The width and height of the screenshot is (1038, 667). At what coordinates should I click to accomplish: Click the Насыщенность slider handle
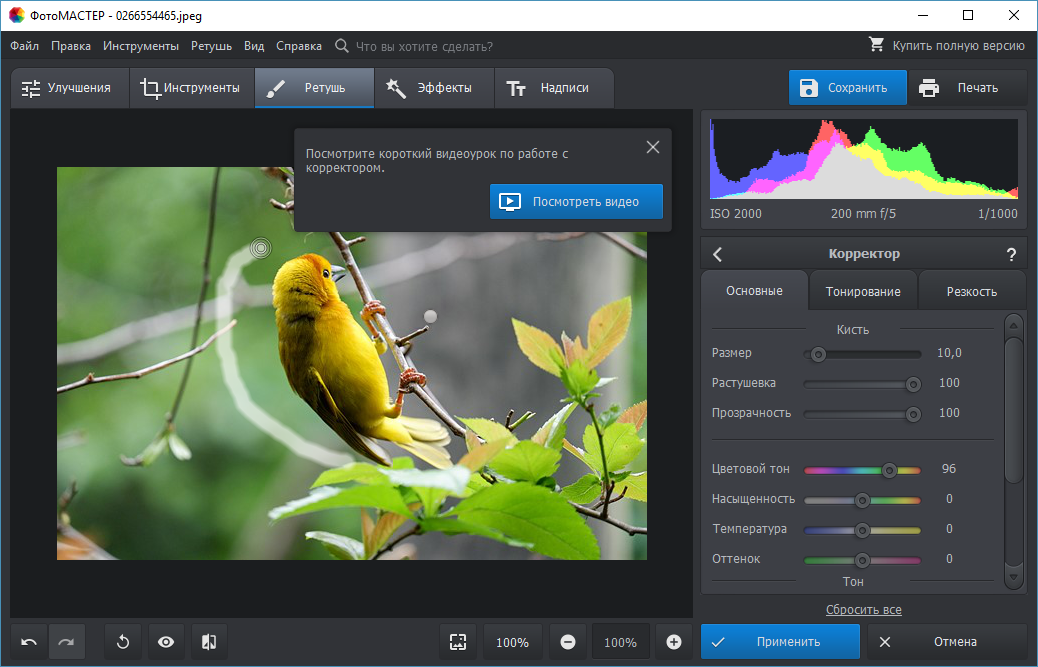[x=862, y=500]
